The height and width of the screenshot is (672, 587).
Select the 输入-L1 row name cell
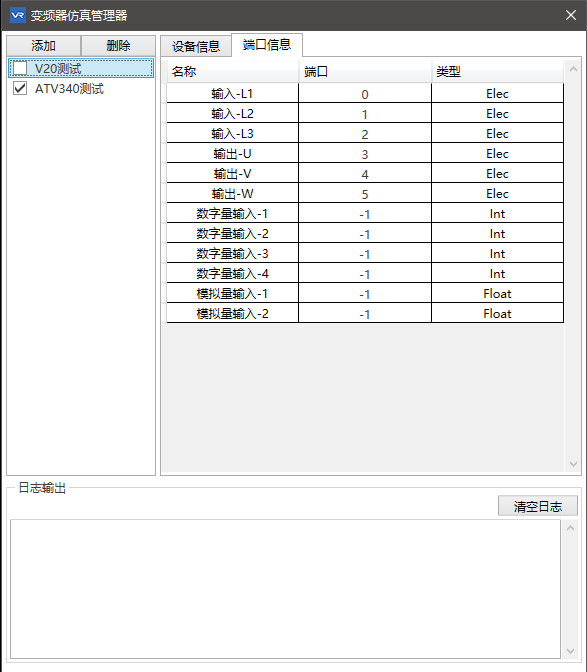(232, 93)
